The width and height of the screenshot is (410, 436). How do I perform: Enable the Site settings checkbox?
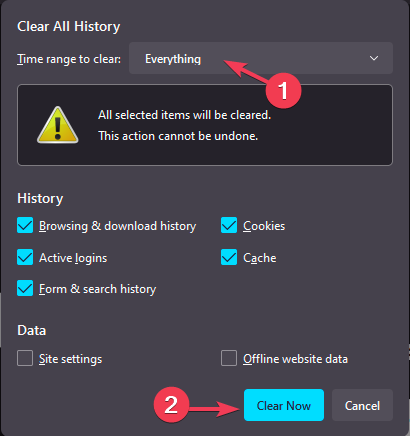[x=25, y=358]
